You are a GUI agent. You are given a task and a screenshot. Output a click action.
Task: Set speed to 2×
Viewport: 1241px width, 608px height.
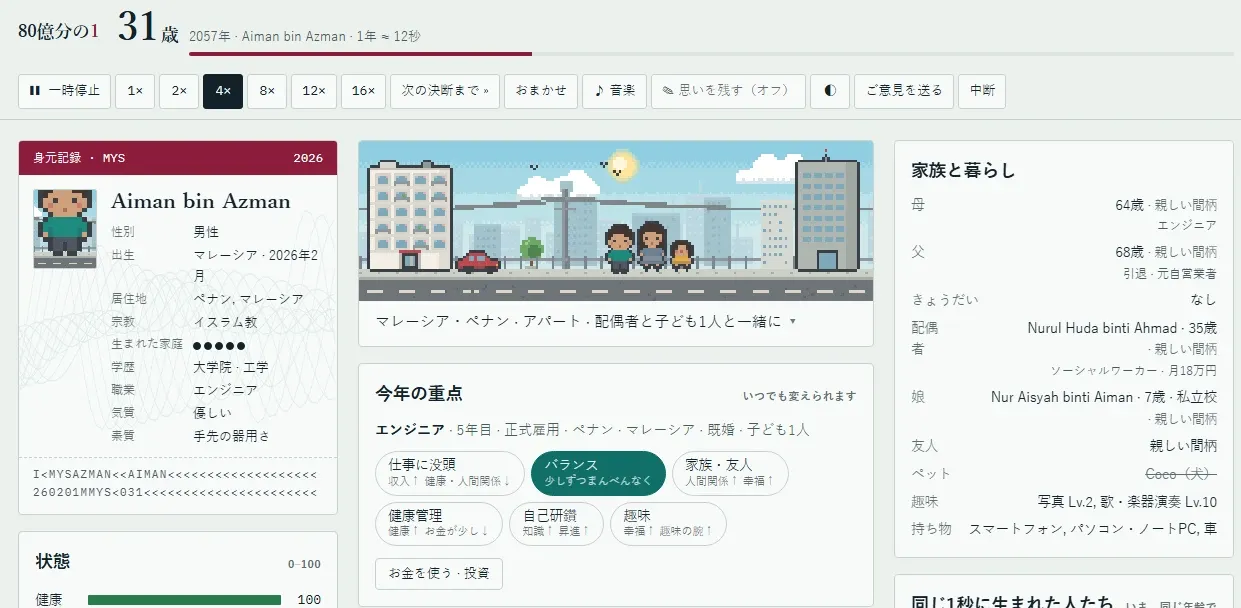pyautogui.click(x=178, y=91)
